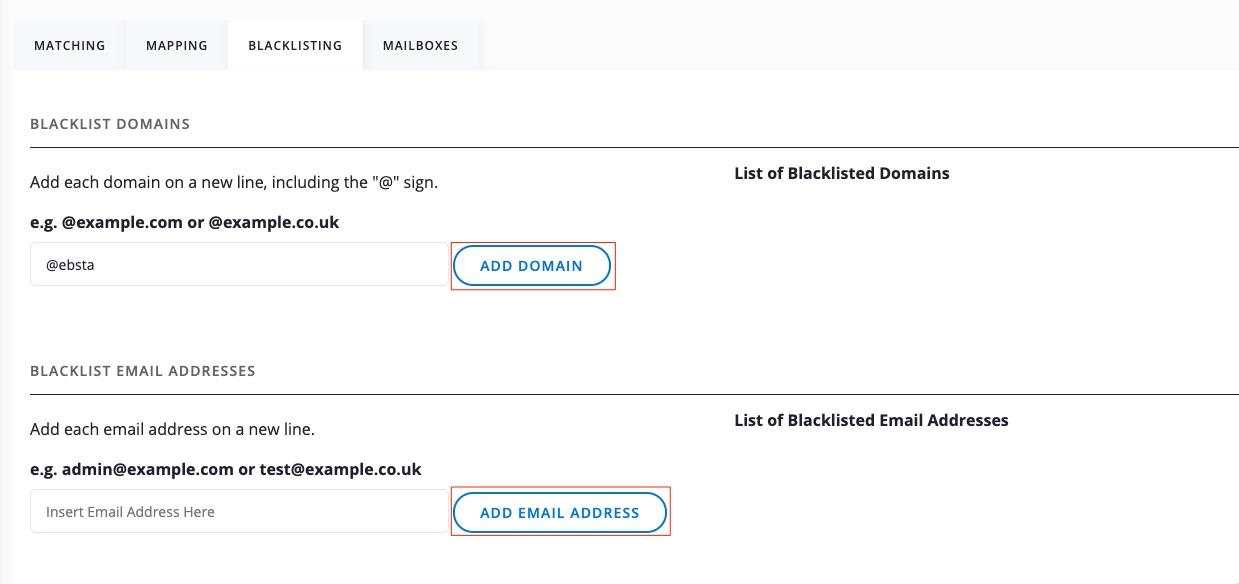Switch to the Matching tab
This screenshot has width=1239, height=584.
[69, 46]
